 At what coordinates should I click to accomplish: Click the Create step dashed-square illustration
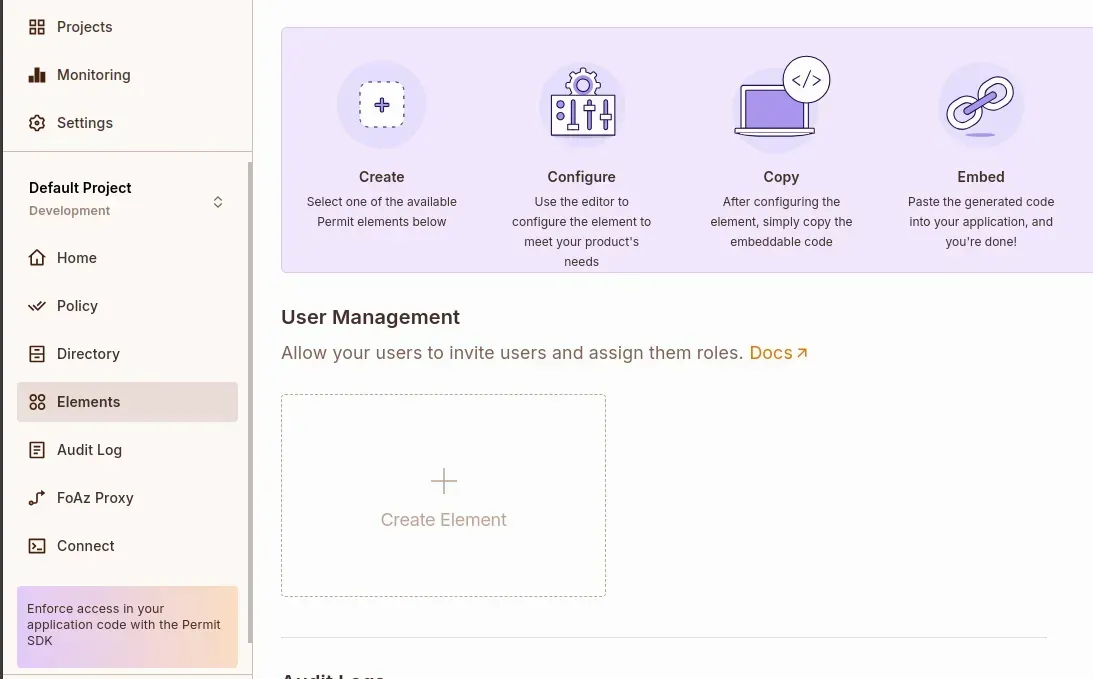[381, 105]
